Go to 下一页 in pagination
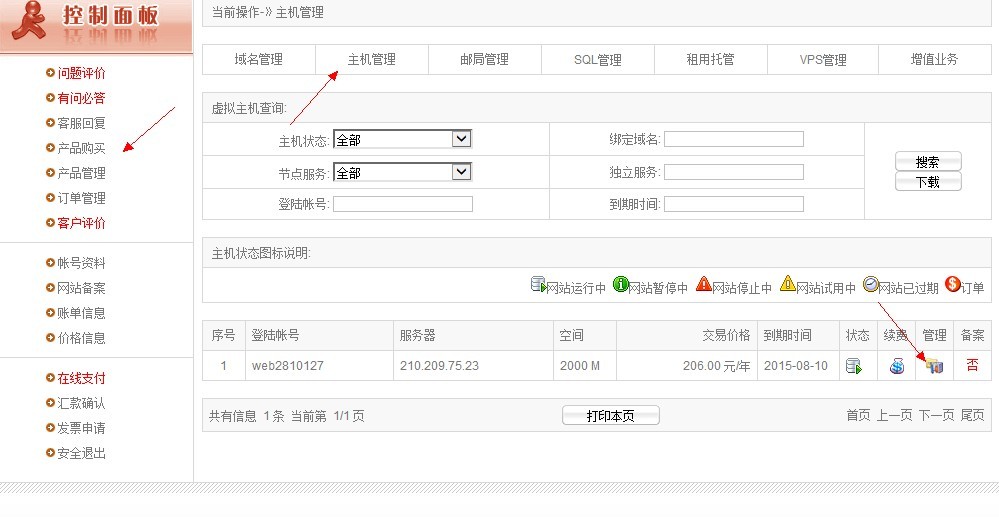 pyautogui.click(x=937, y=416)
